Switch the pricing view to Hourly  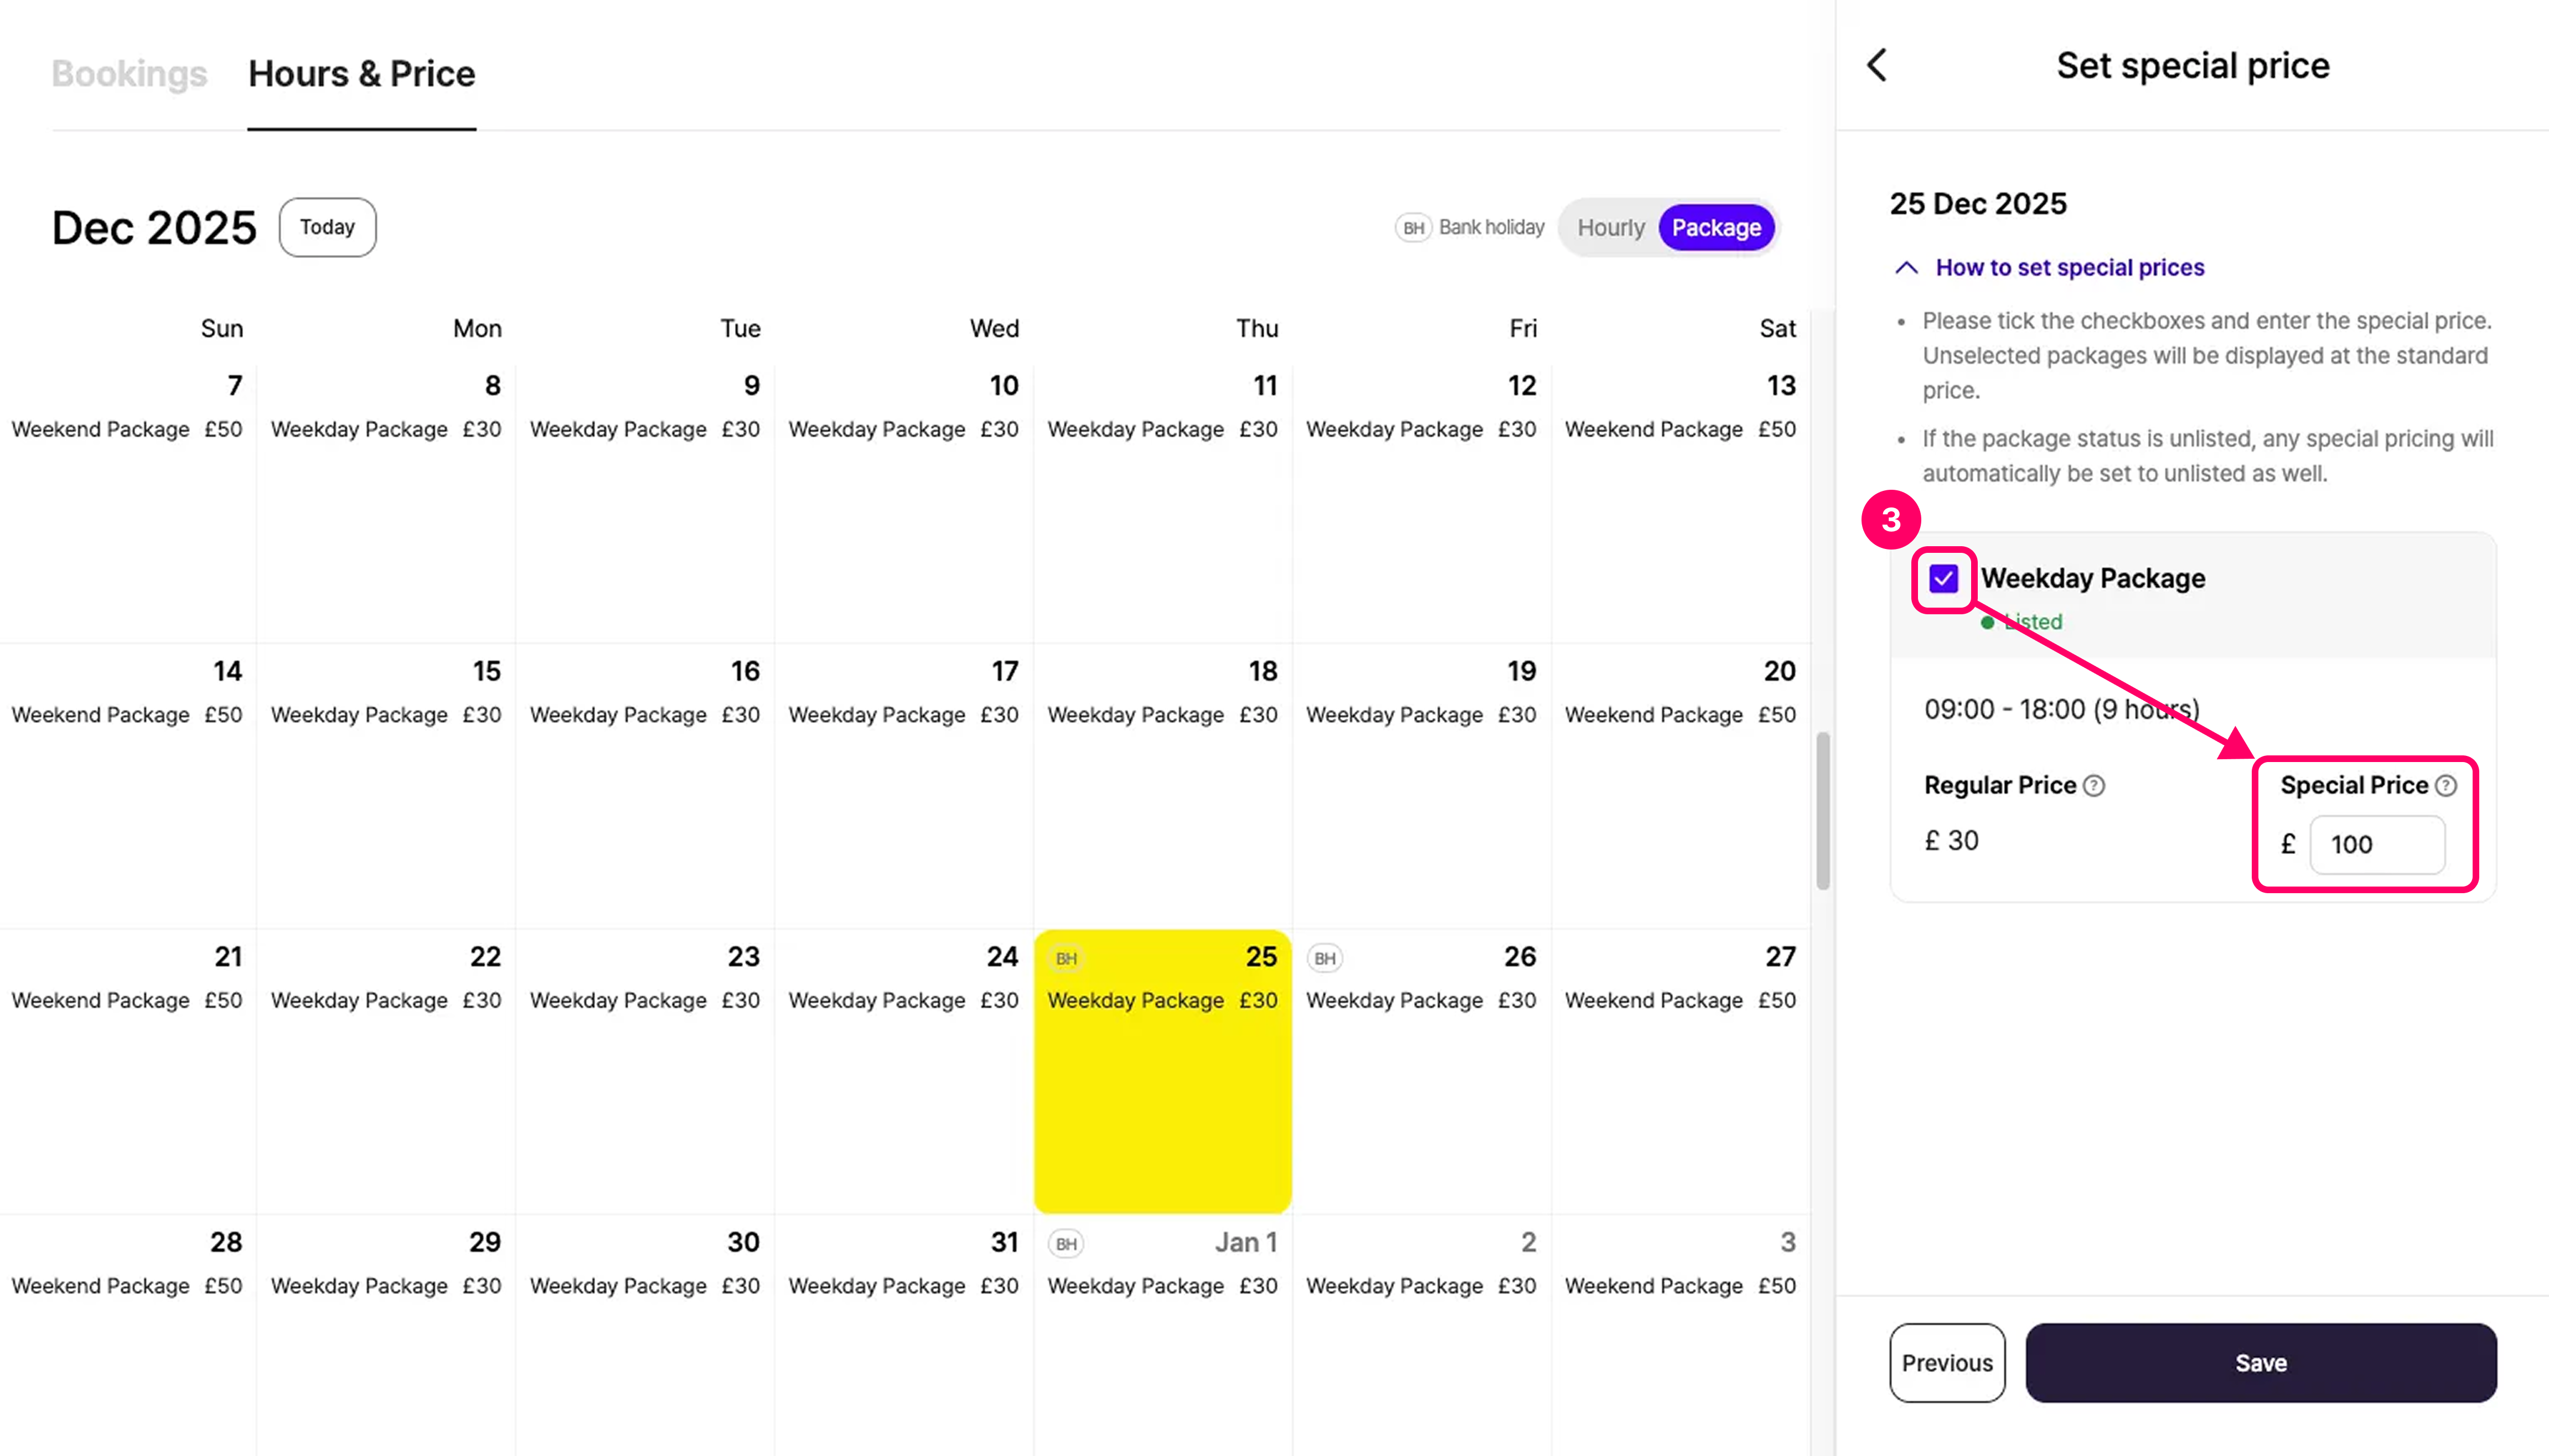[1610, 228]
